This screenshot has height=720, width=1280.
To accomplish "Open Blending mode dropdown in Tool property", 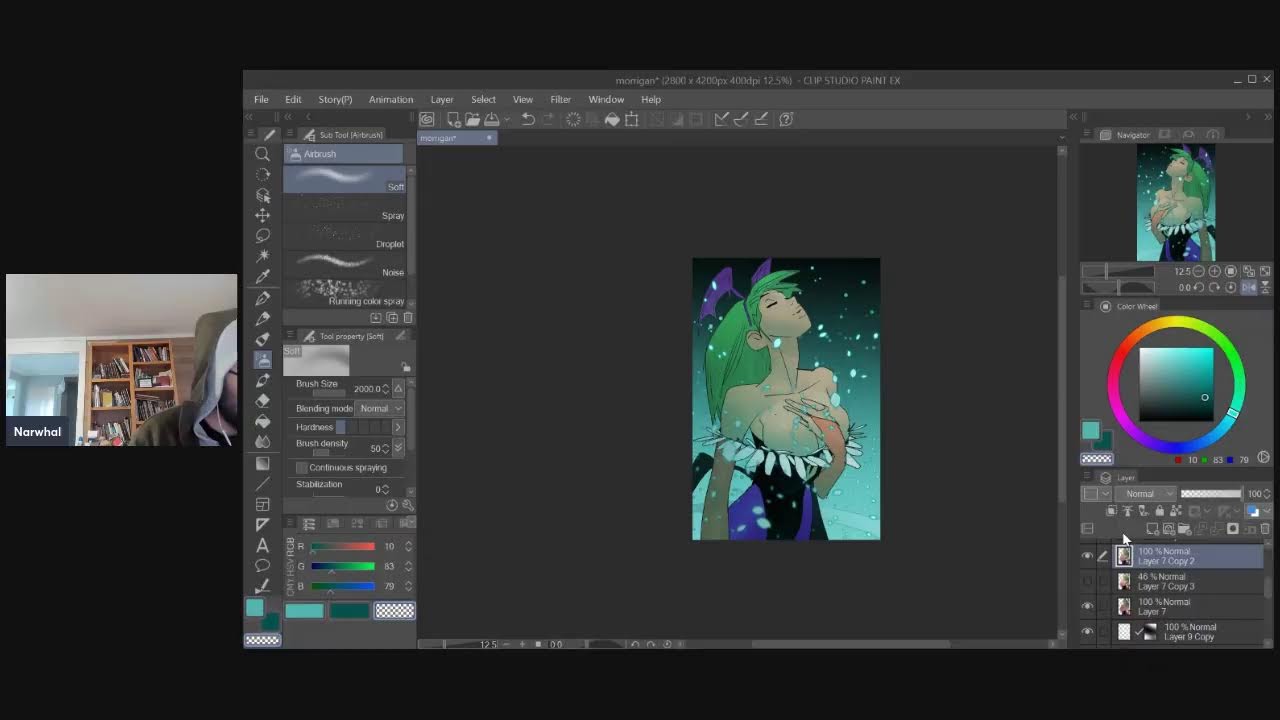I will pos(380,408).
